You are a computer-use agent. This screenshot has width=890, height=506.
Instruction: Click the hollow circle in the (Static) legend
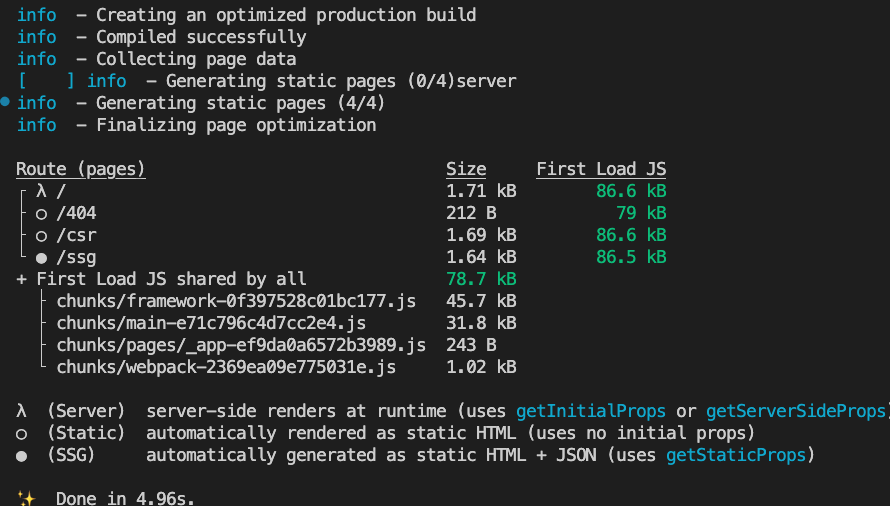(x=22, y=434)
